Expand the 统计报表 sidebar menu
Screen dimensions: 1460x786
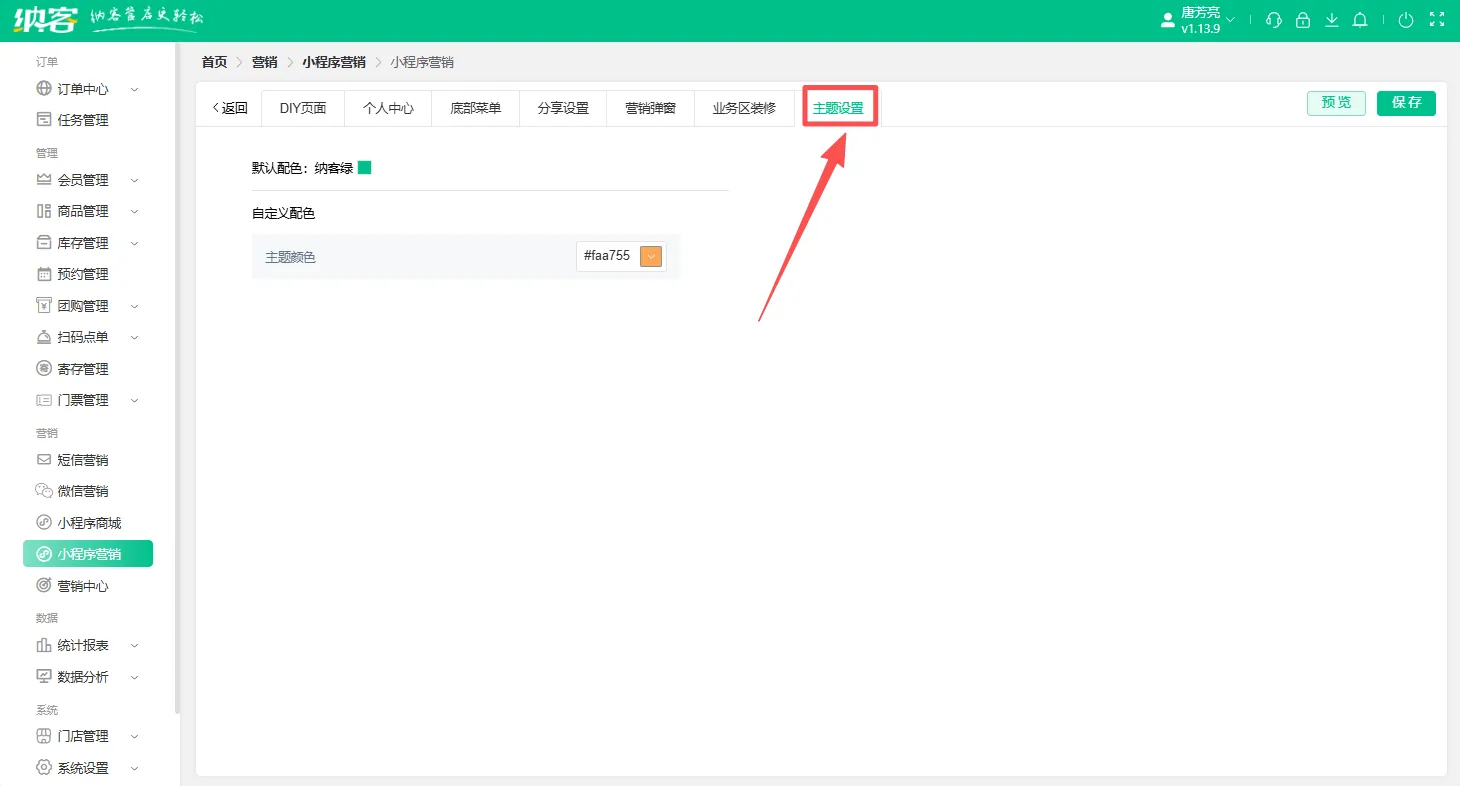[87, 645]
